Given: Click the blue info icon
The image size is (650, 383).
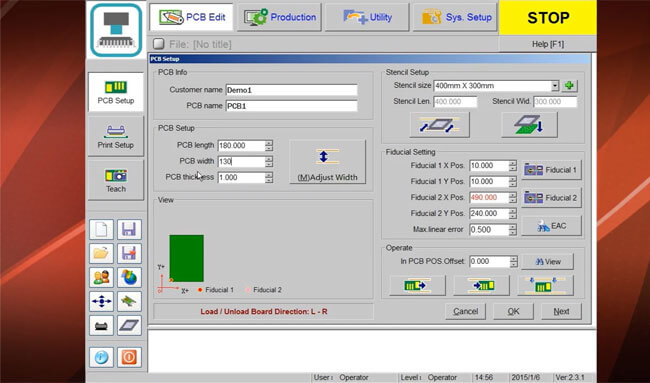Looking at the screenshot, I should pyautogui.click(x=102, y=357).
